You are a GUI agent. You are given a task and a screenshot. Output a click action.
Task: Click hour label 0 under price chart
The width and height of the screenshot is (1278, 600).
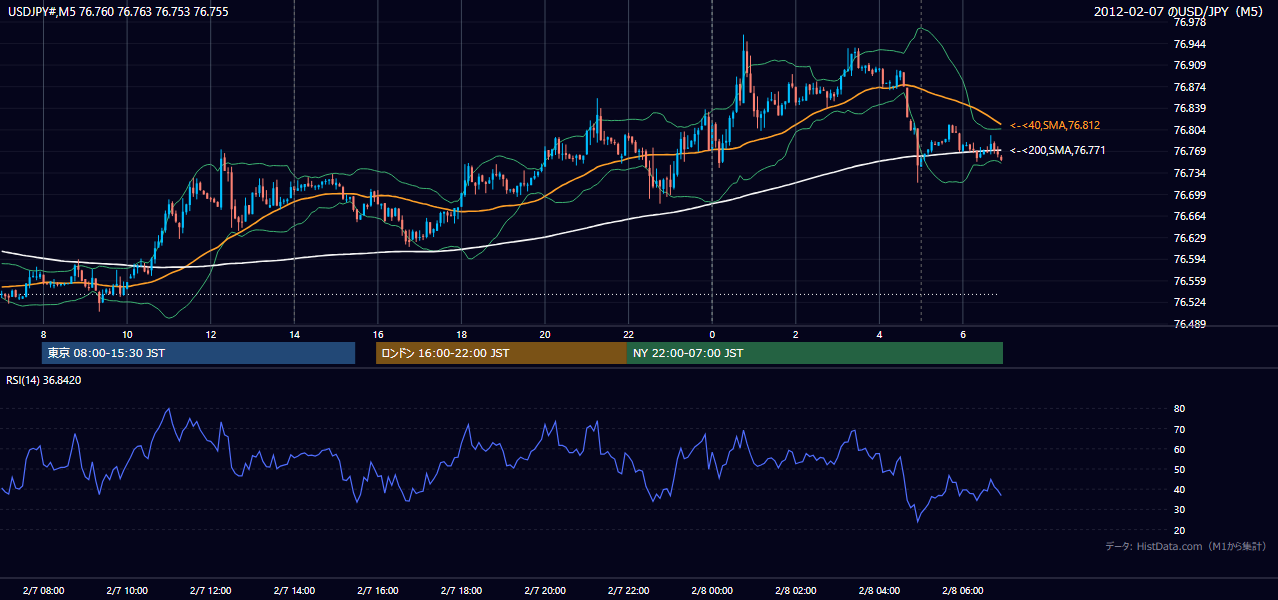click(712, 334)
